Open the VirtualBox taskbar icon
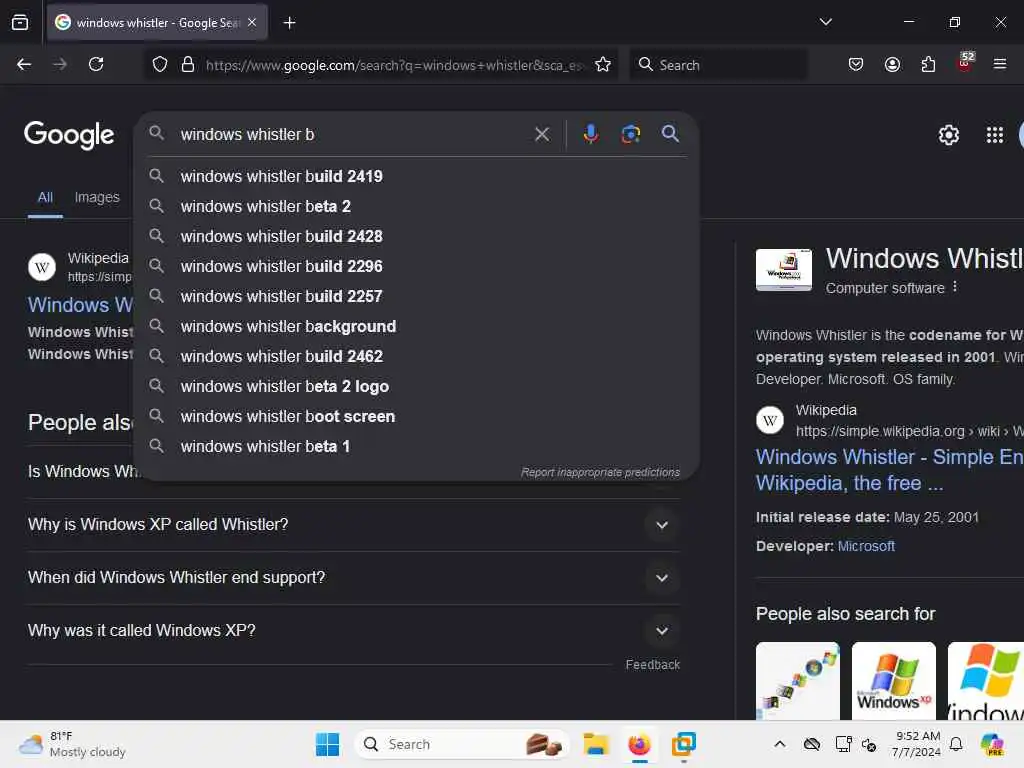Viewport: 1024px width, 768px height. (x=683, y=744)
